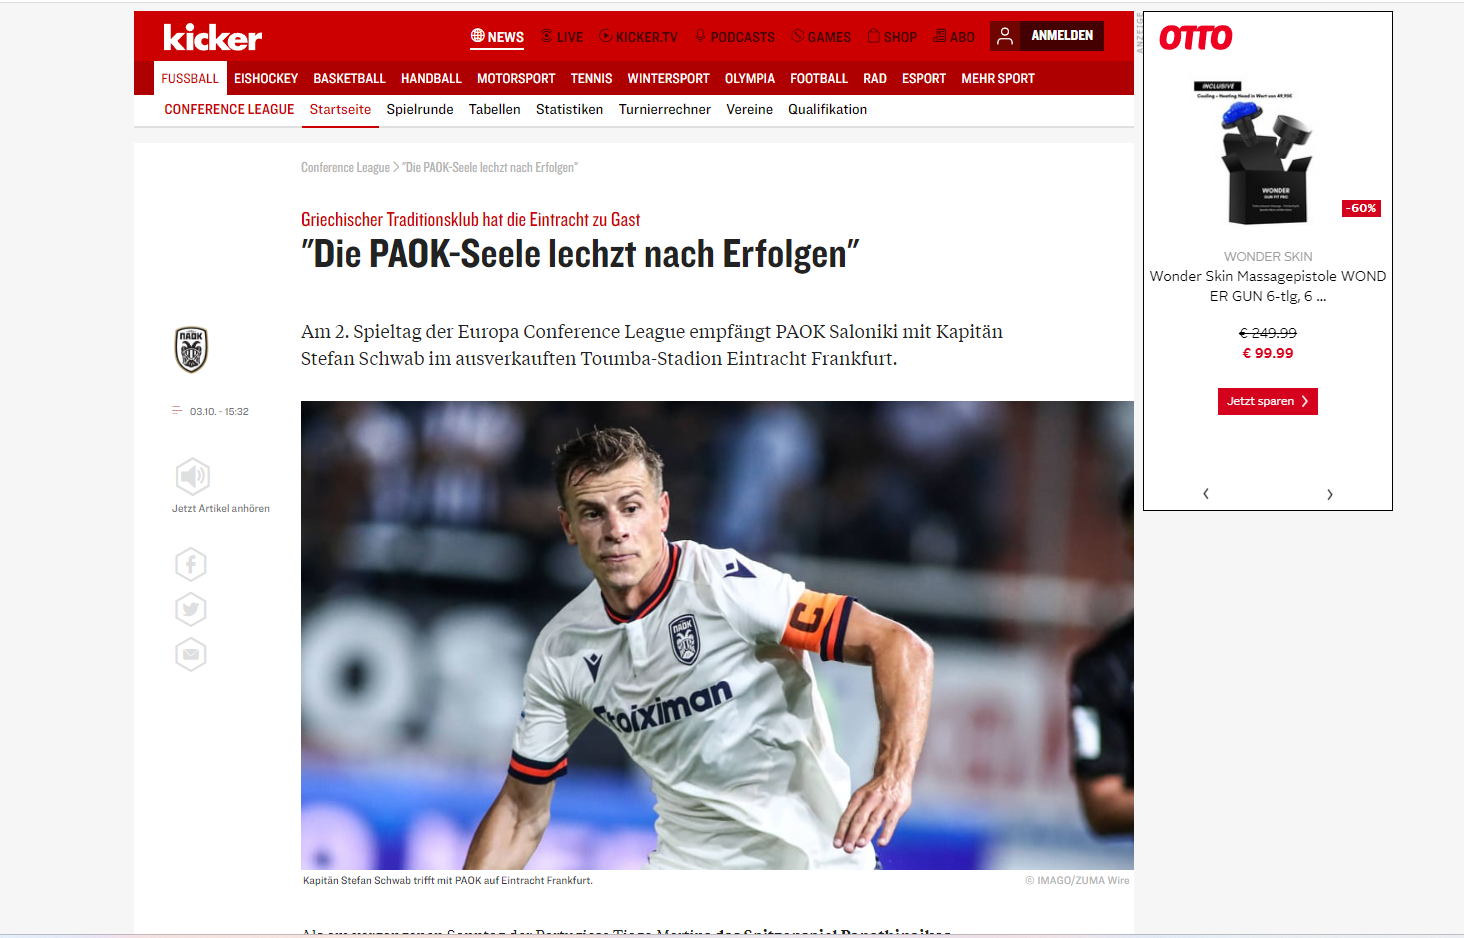The width and height of the screenshot is (1464, 938).
Task: Click the kicker logo
Action: coord(212,37)
